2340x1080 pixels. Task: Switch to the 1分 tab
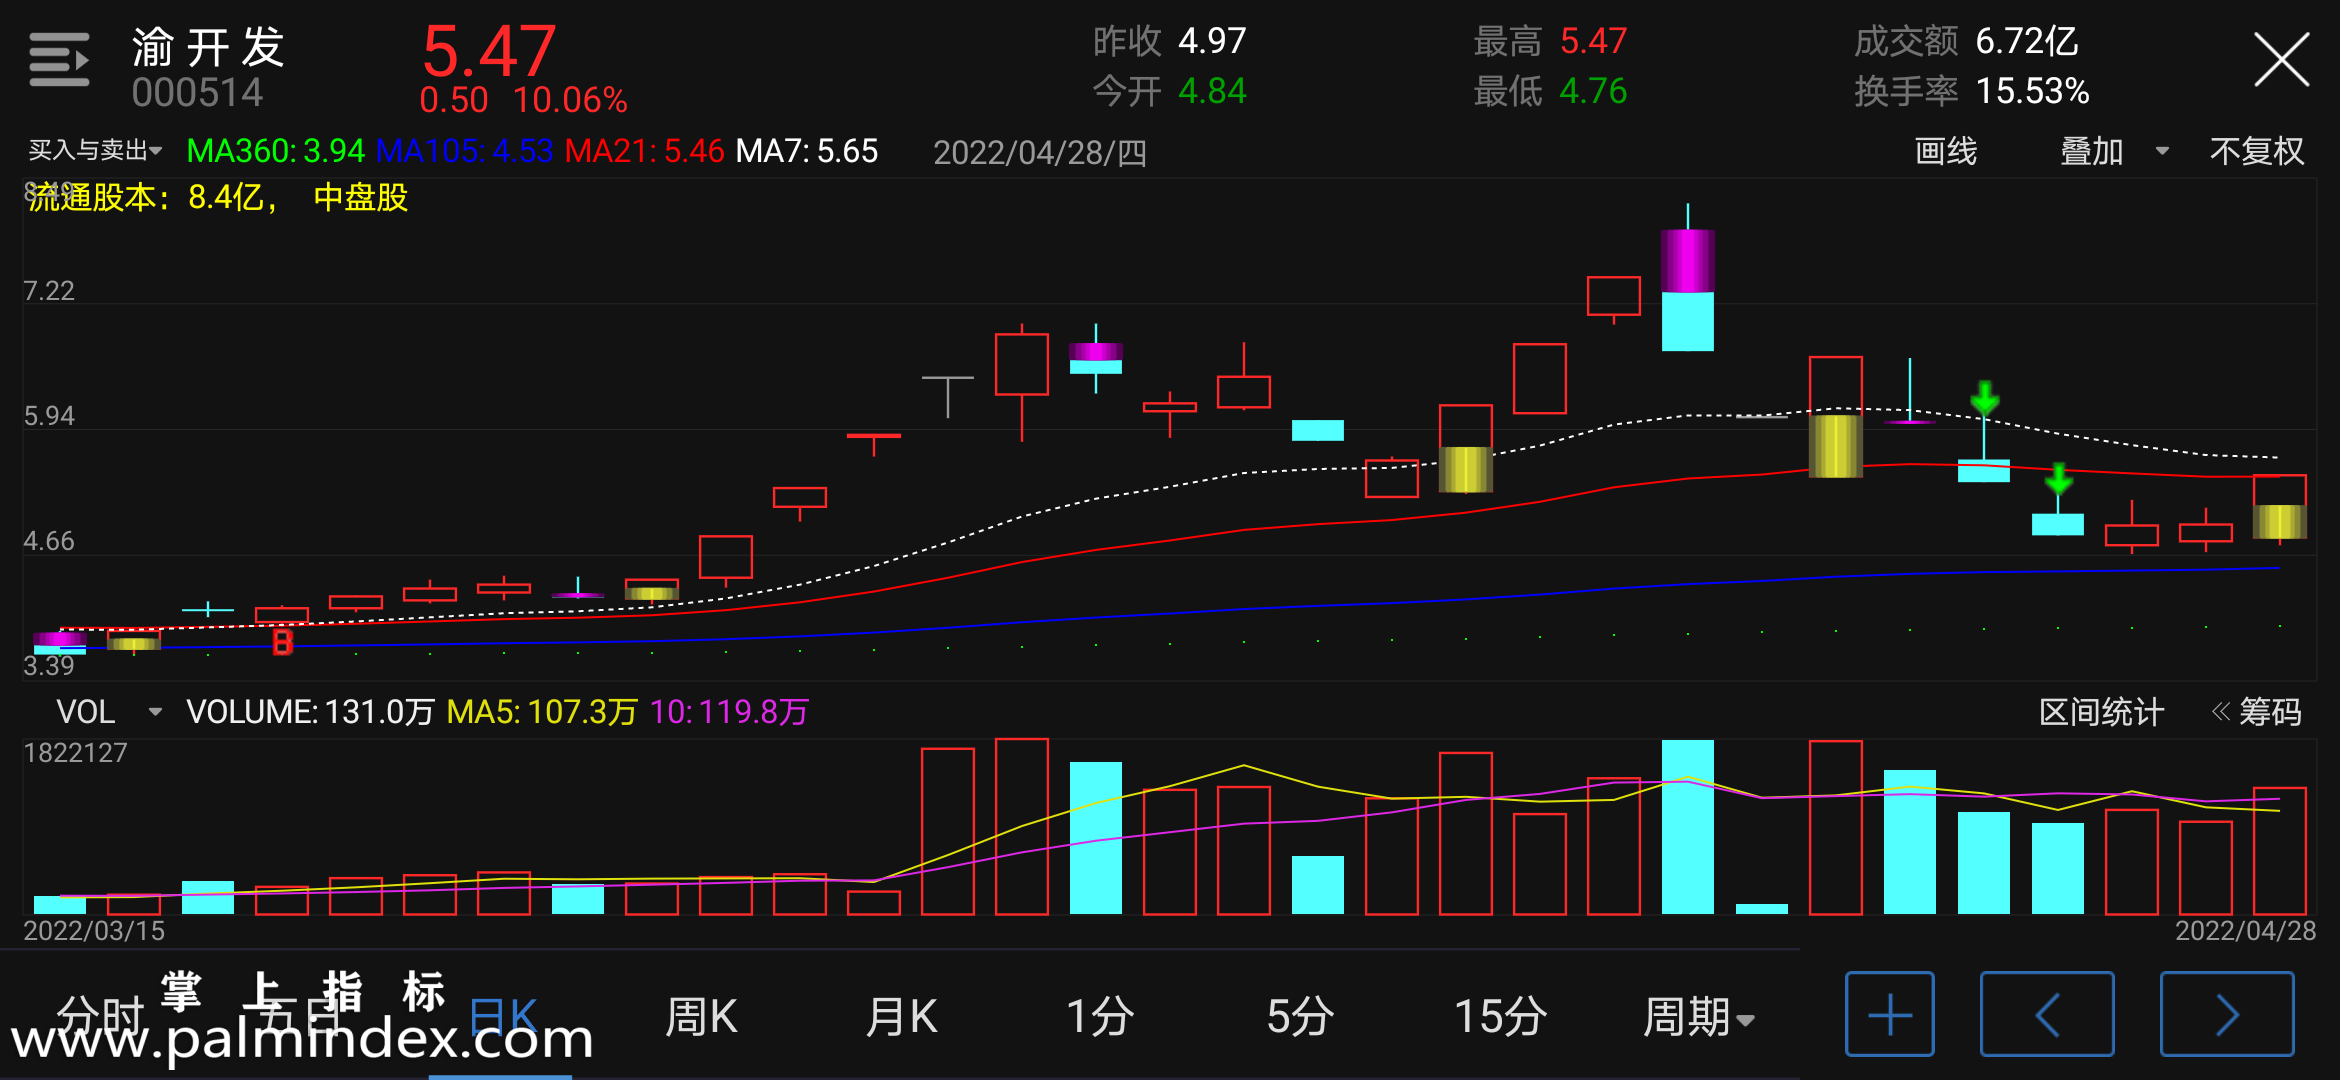pyautogui.click(x=1100, y=1017)
